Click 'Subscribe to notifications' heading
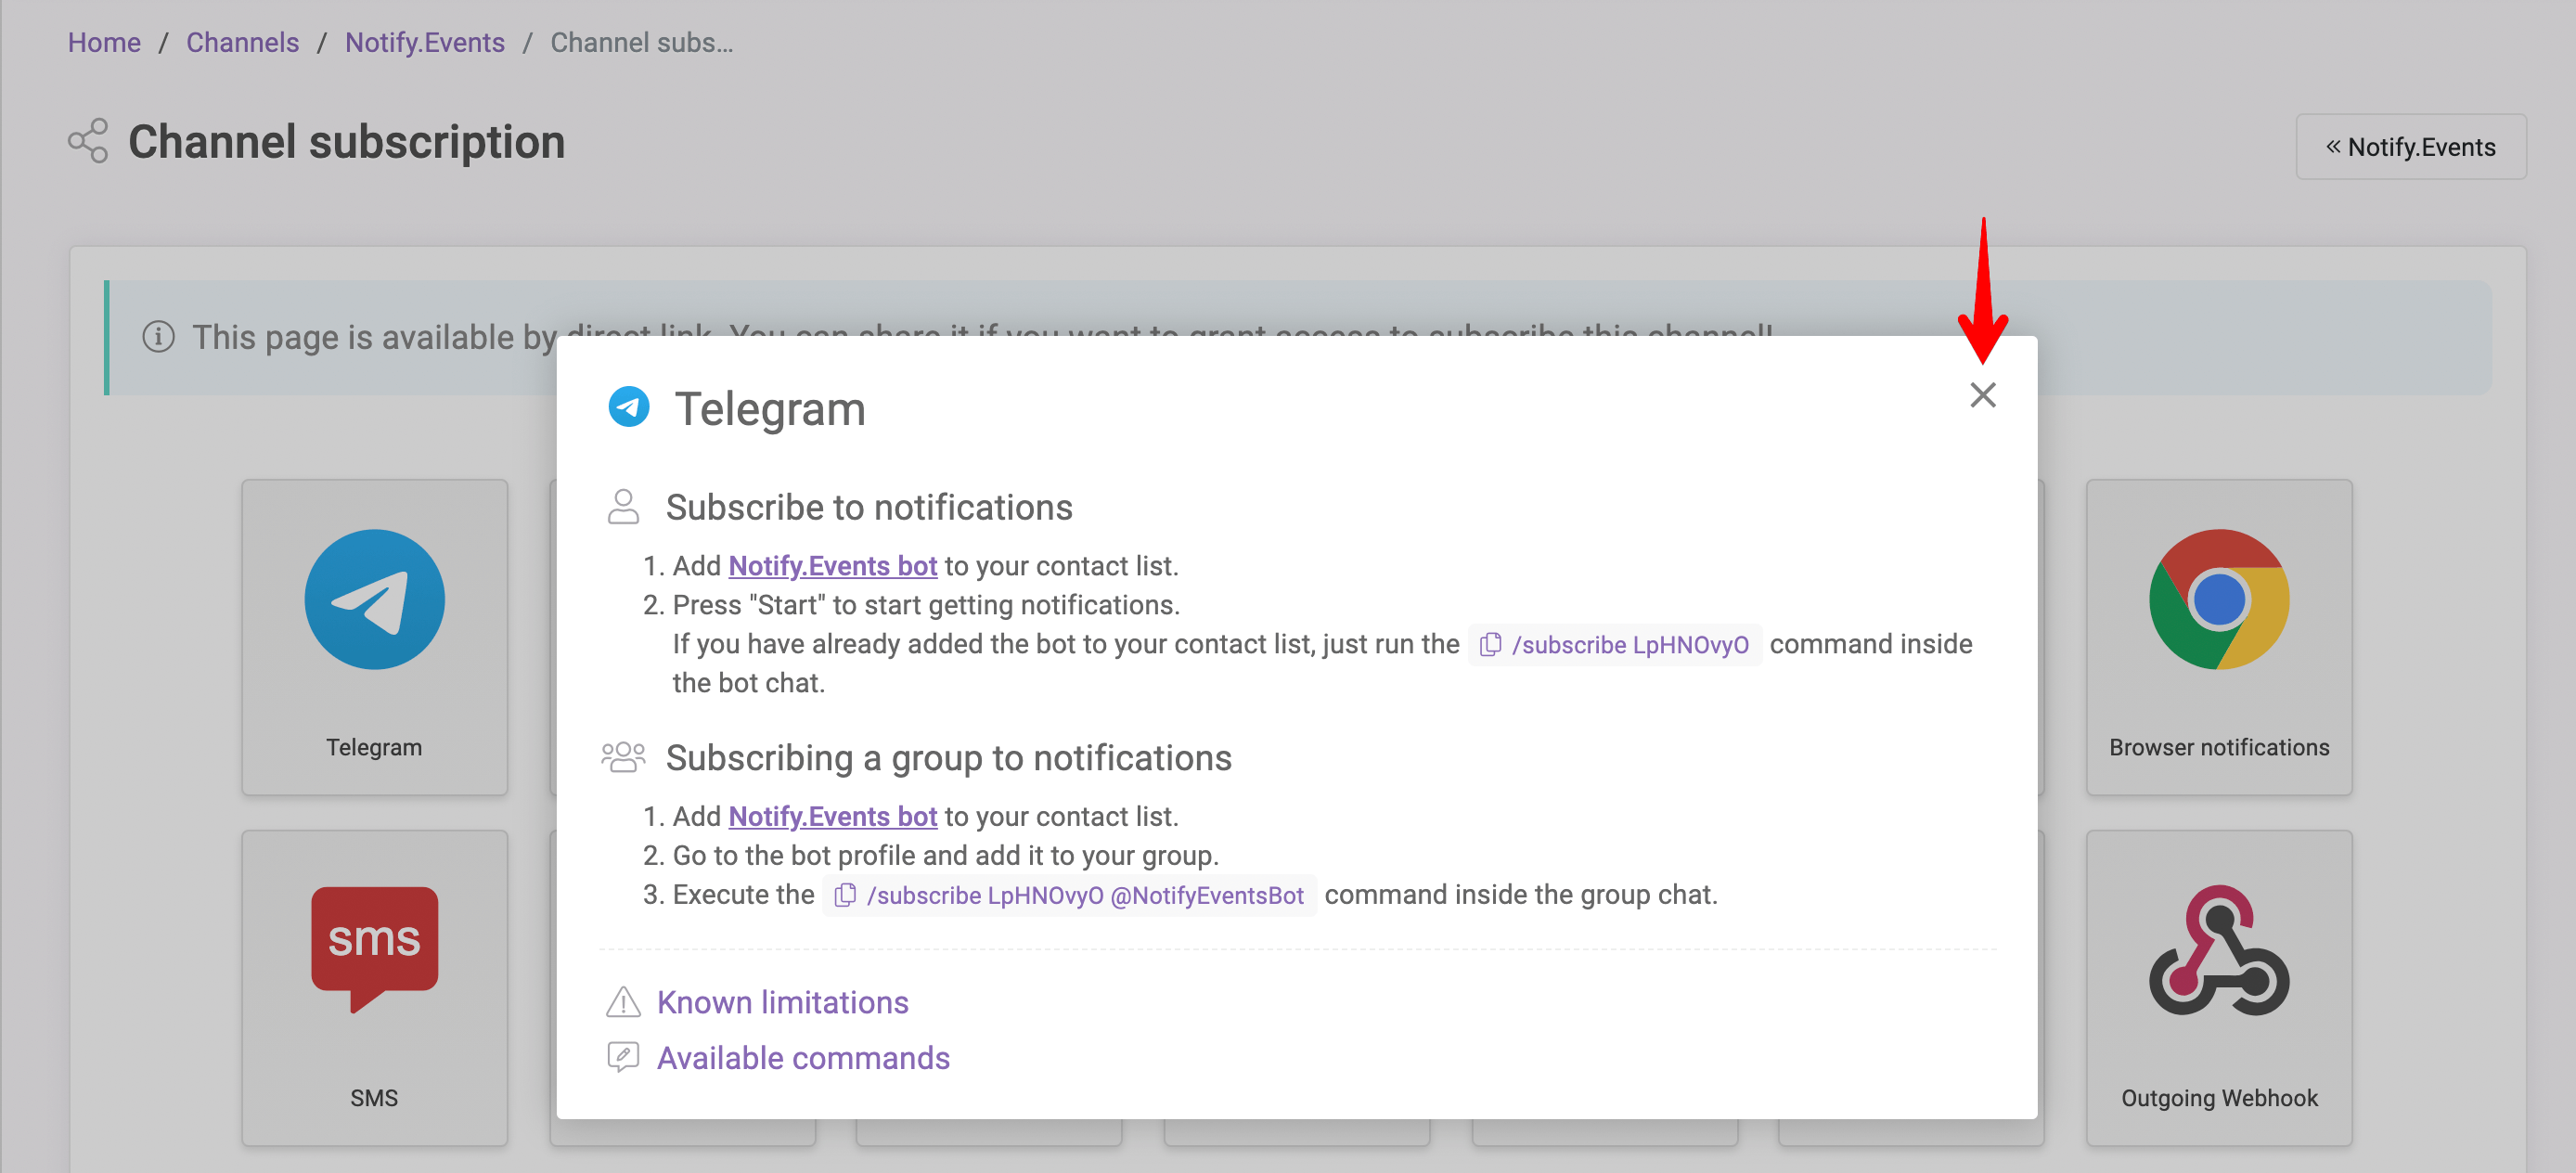This screenshot has width=2576, height=1173. point(869,507)
